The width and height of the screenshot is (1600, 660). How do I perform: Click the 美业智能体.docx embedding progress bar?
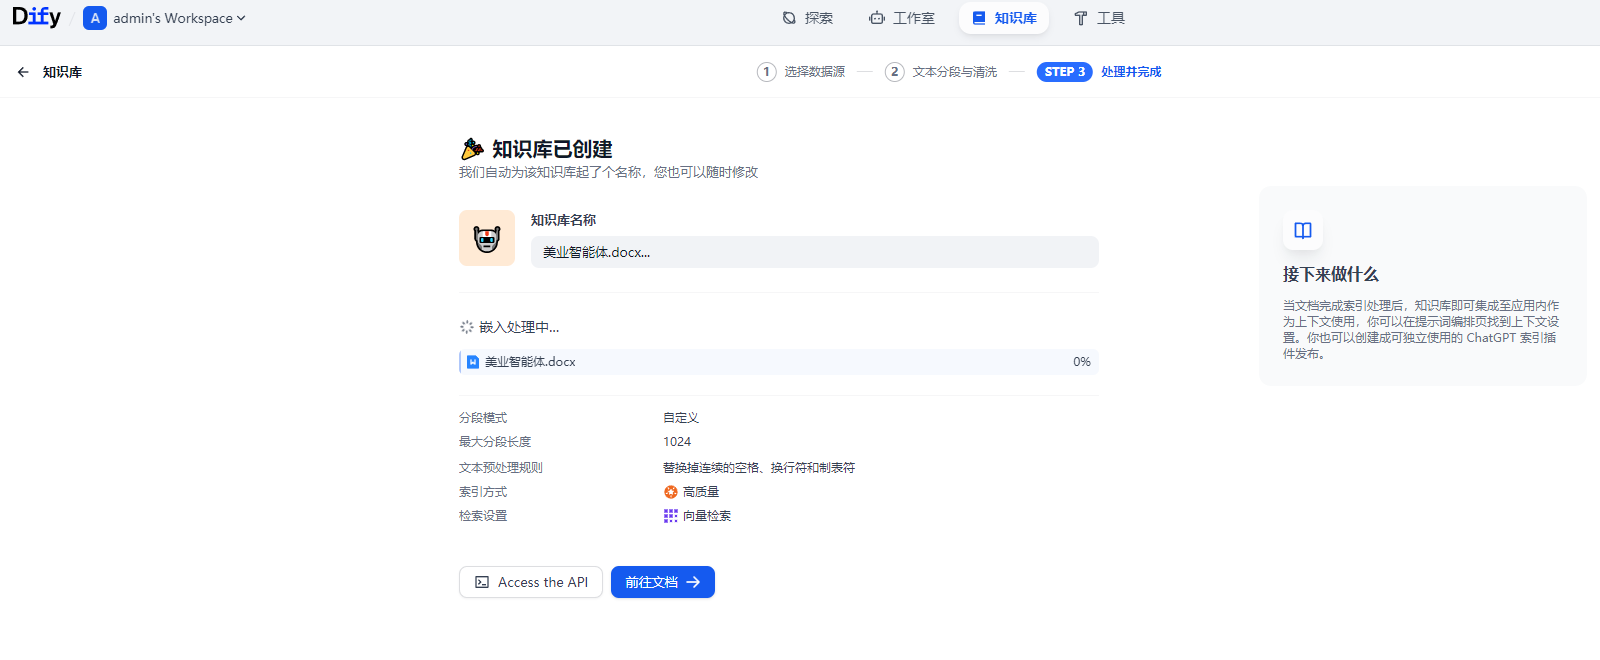click(x=779, y=362)
